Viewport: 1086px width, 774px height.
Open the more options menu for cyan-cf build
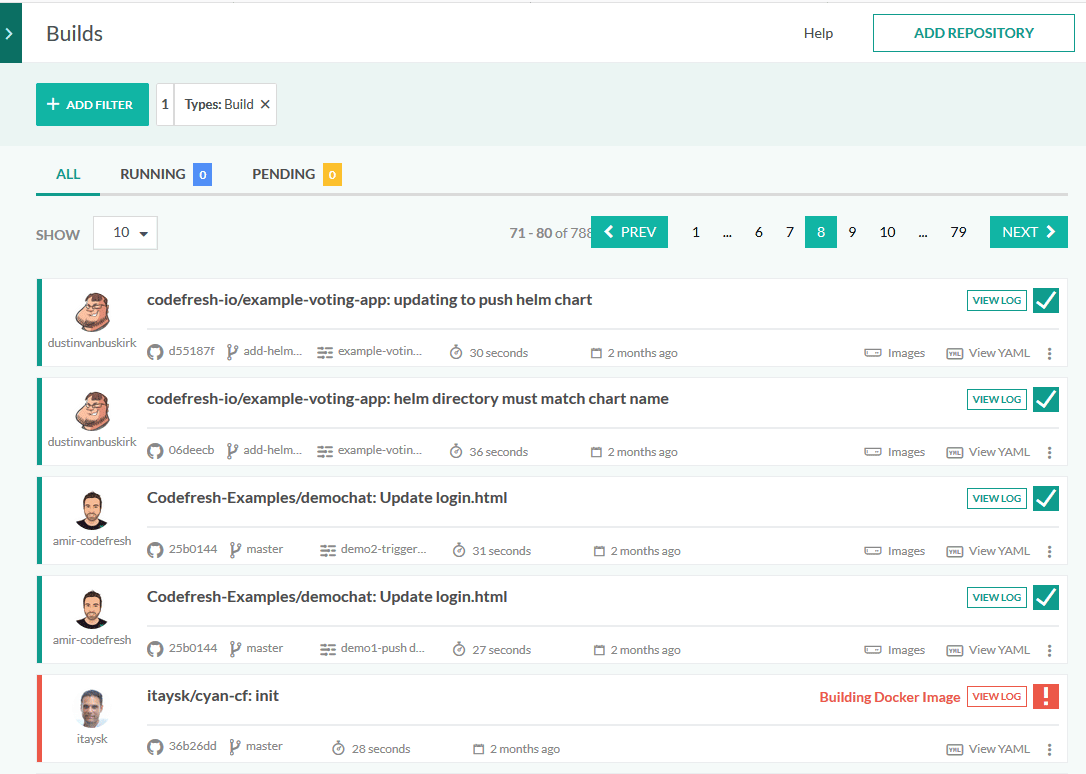(x=1049, y=749)
